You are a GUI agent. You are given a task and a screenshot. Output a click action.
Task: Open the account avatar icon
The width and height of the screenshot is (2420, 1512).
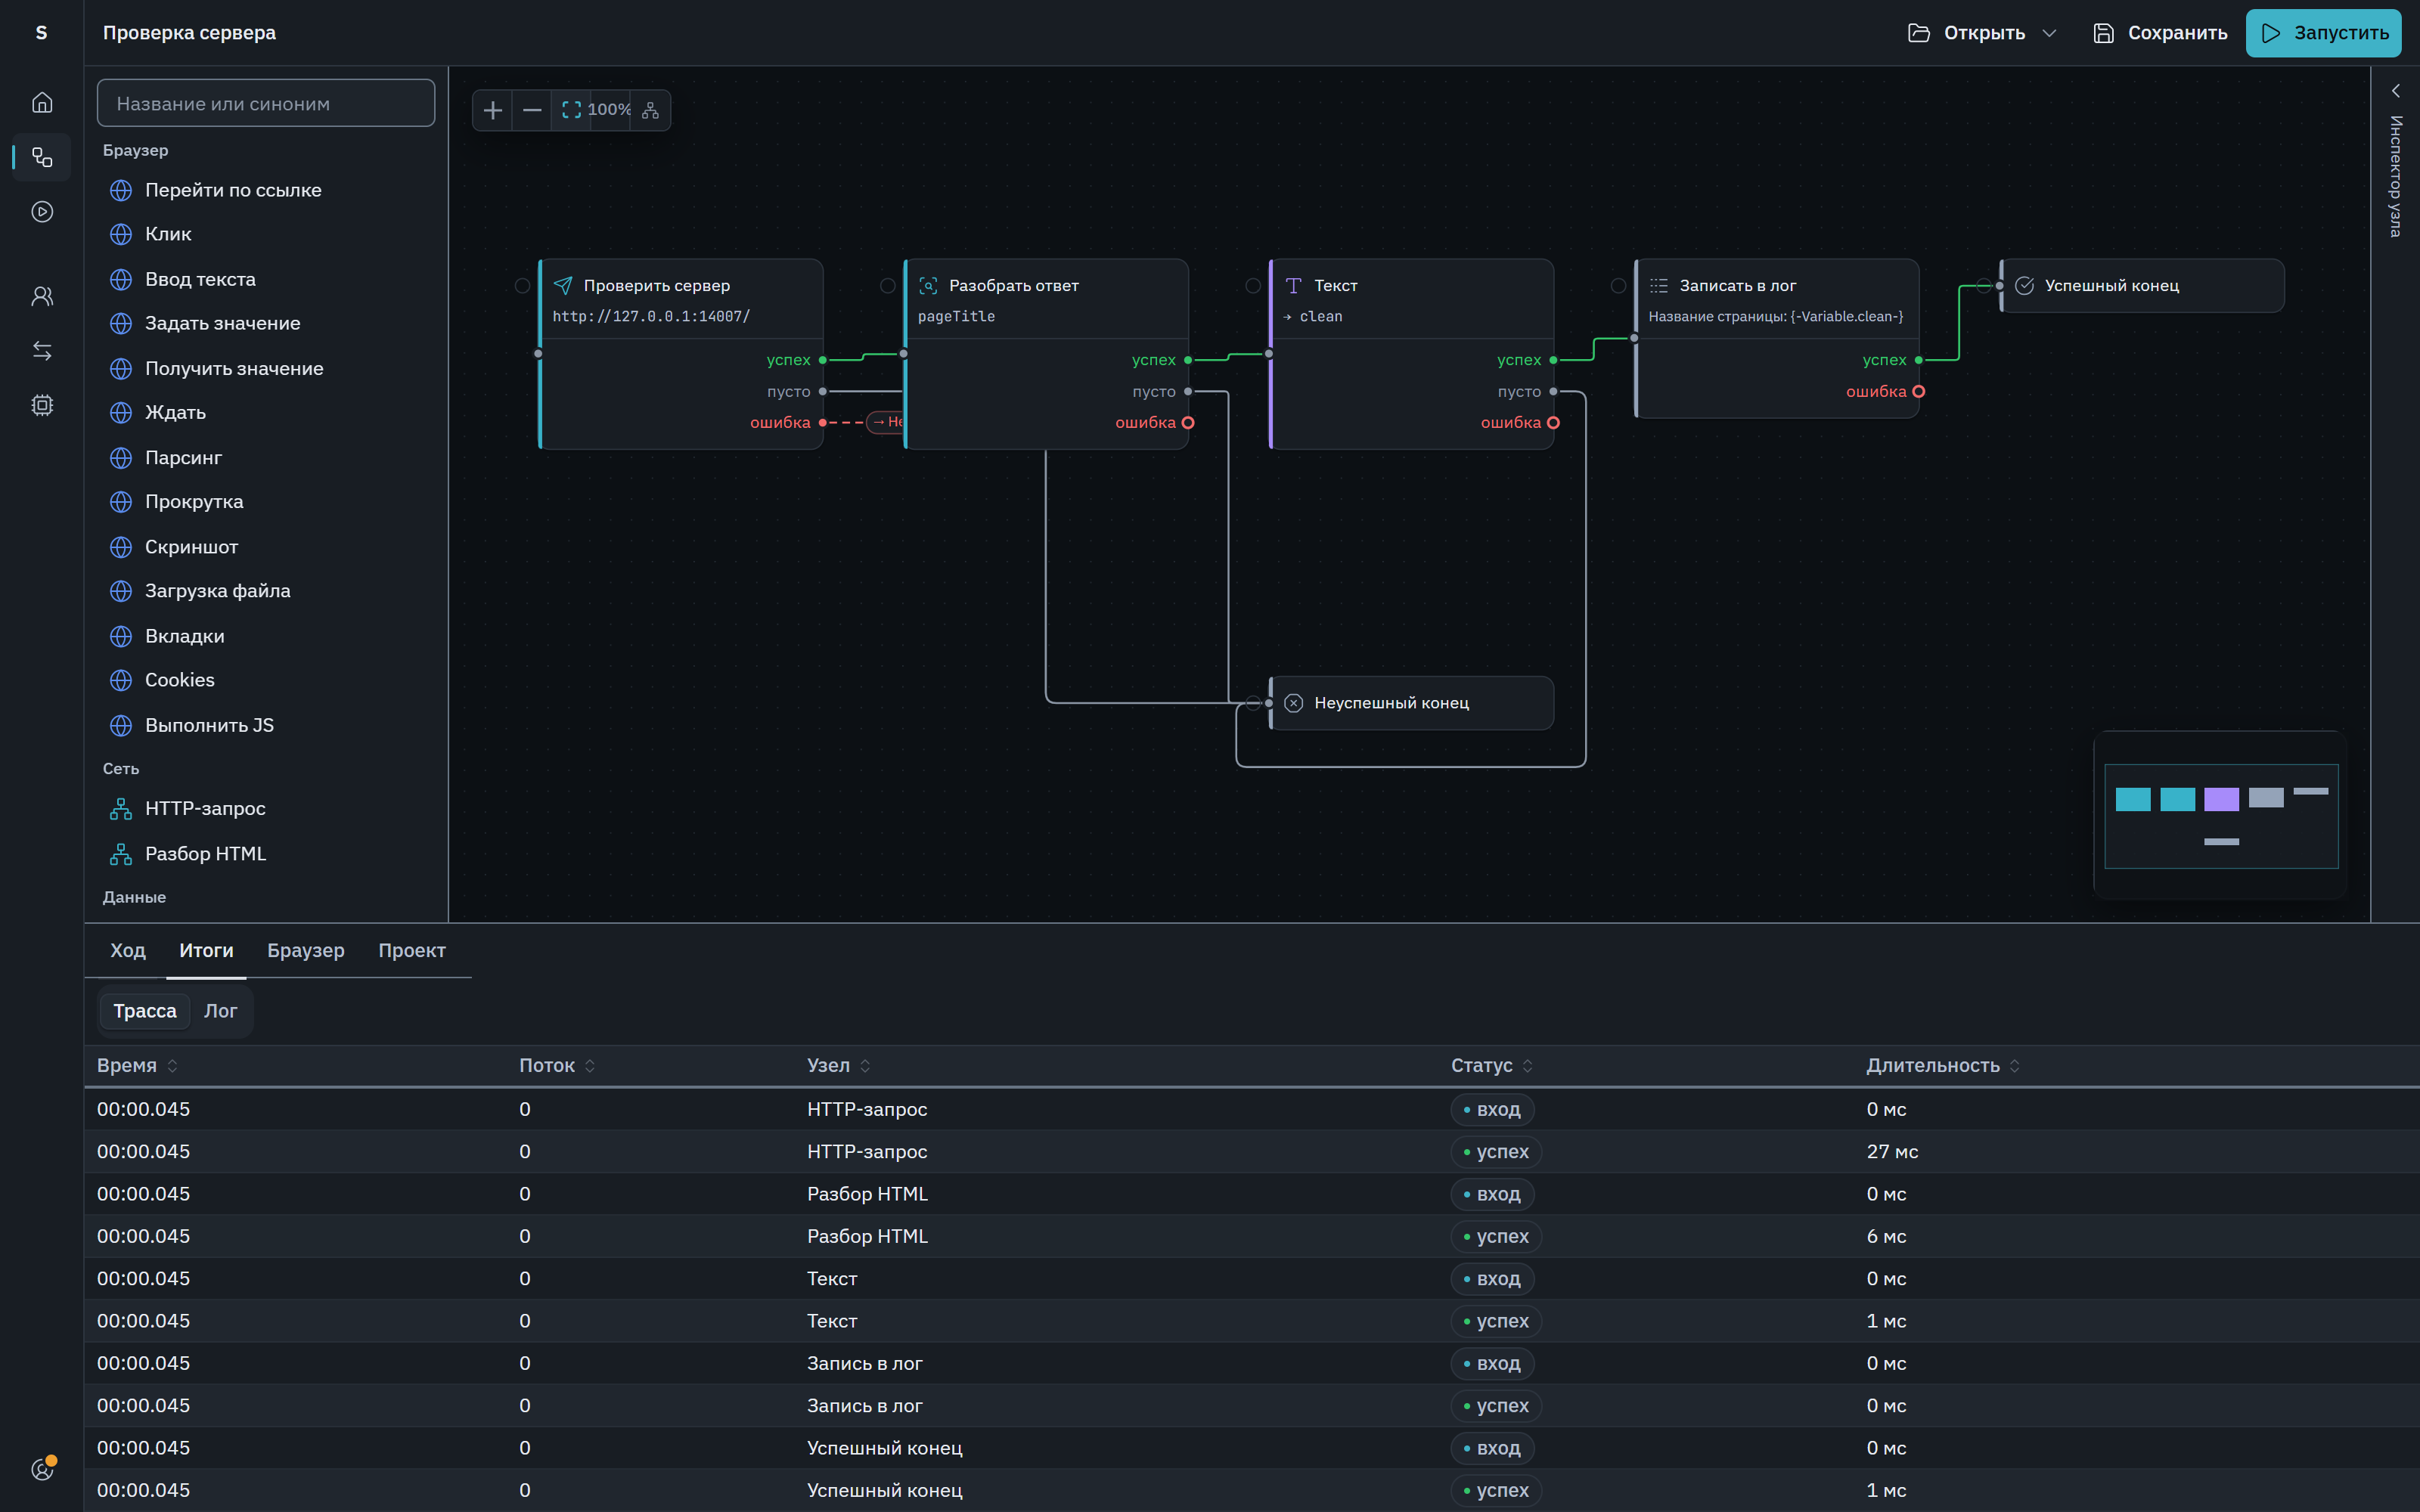point(42,1469)
